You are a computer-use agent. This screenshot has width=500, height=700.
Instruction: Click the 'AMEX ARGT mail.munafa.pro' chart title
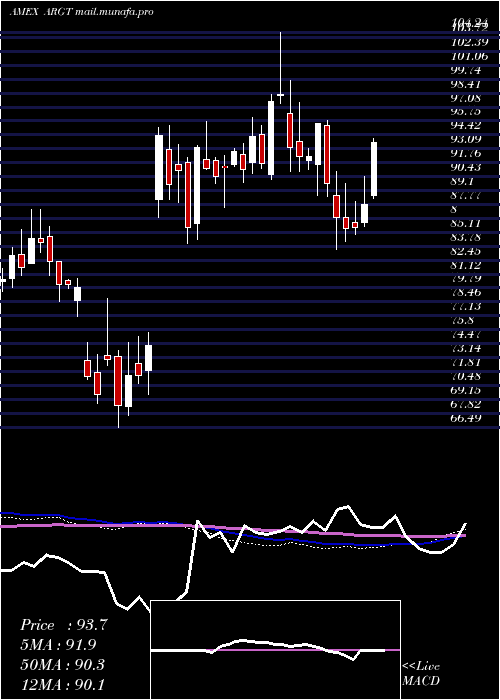click(x=81, y=12)
